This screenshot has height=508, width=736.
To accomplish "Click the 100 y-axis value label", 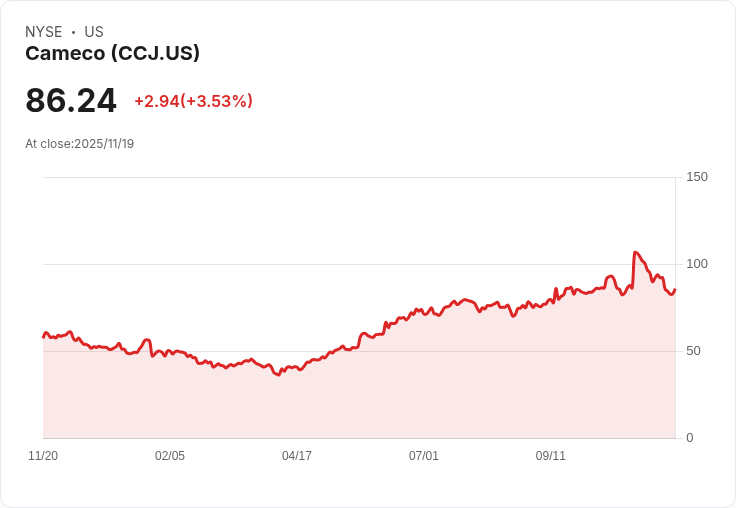I will coord(697,264).
